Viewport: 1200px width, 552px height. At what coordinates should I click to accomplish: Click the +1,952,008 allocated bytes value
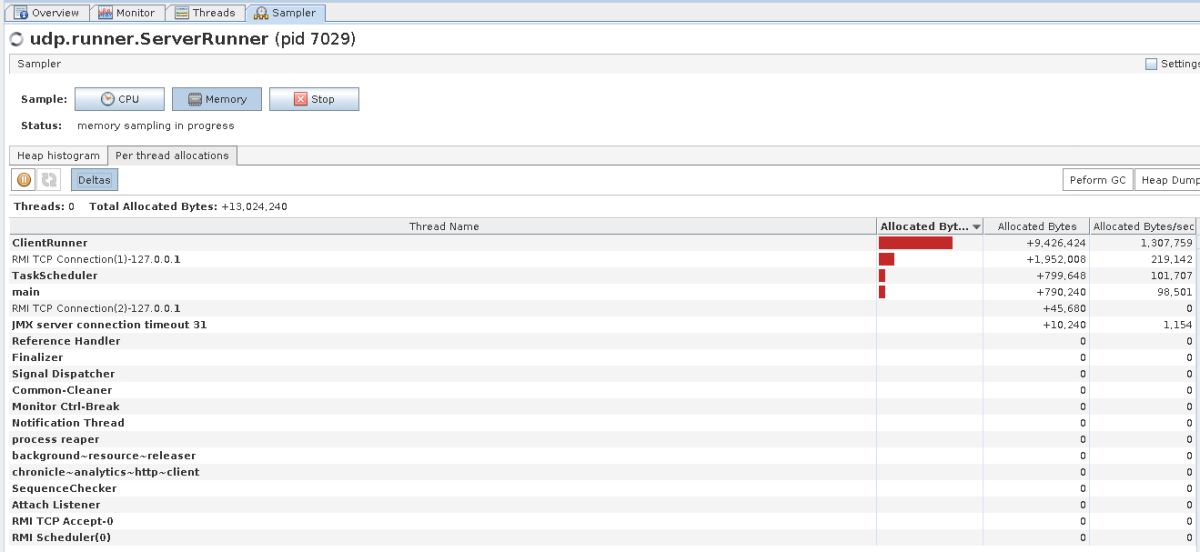[1056, 259]
